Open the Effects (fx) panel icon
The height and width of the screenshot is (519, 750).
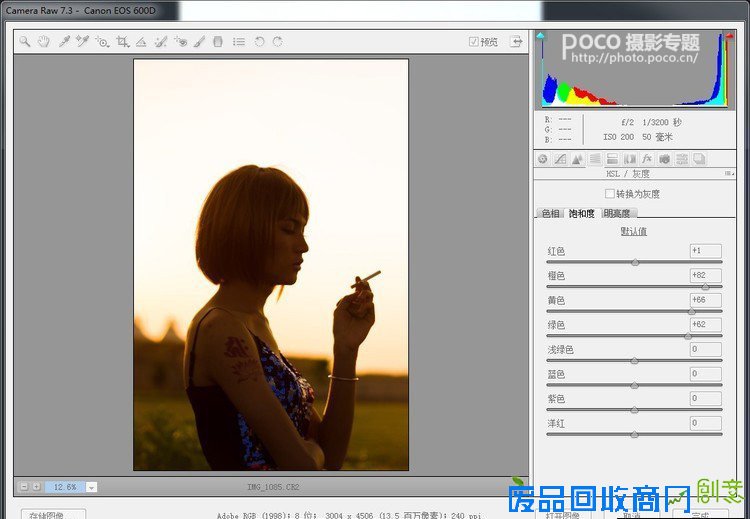click(646, 159)
